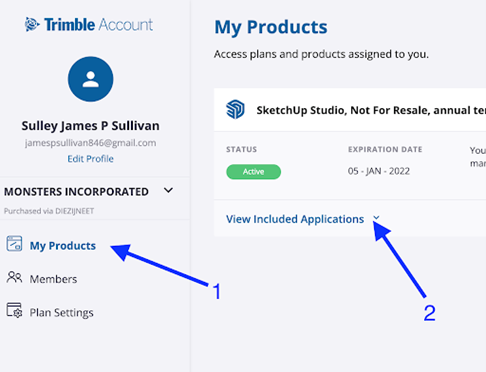Go to the Members section
Screen dimensions: 486x372
(53, 279)
